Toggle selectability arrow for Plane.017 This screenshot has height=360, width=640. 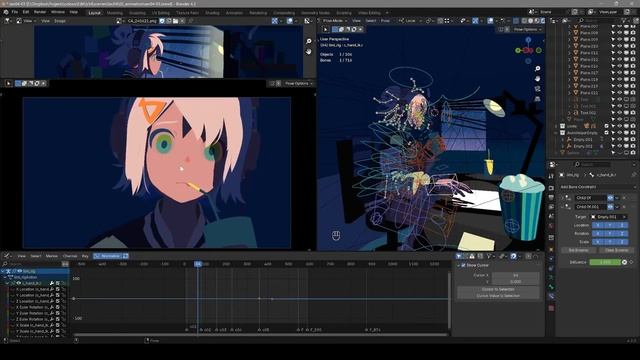(x=613, y=73)
